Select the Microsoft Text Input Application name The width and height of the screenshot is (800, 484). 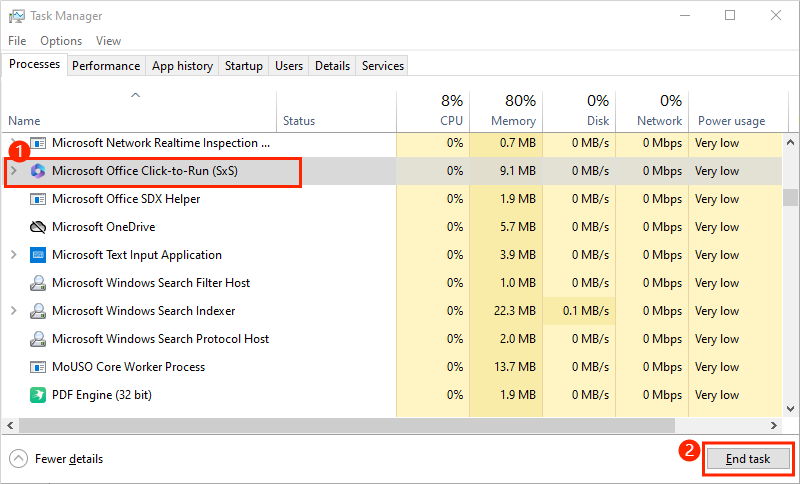point(137,255)
